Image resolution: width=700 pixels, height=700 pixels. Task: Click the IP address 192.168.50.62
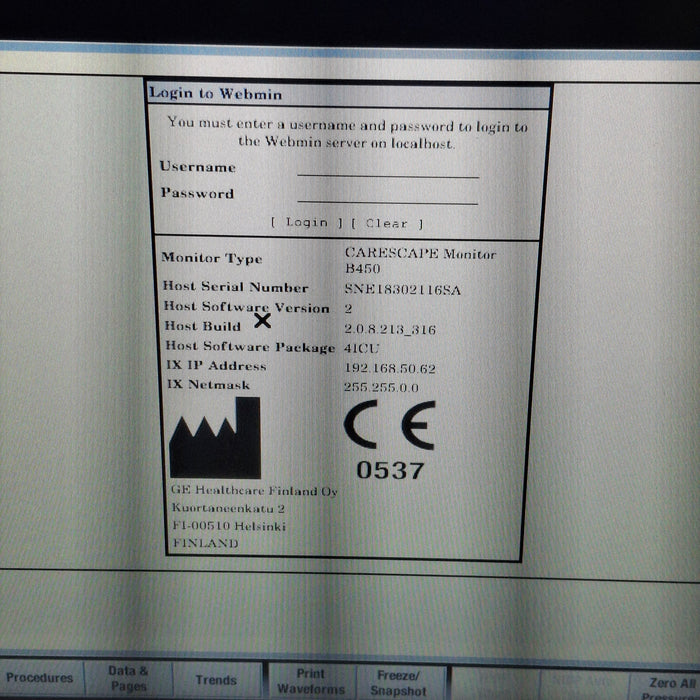(x=390, y=368)
